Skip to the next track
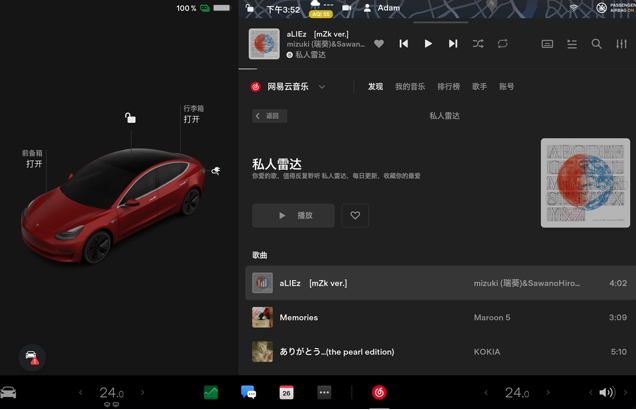This screenshot has width=636, height=410. pos(453,44)
